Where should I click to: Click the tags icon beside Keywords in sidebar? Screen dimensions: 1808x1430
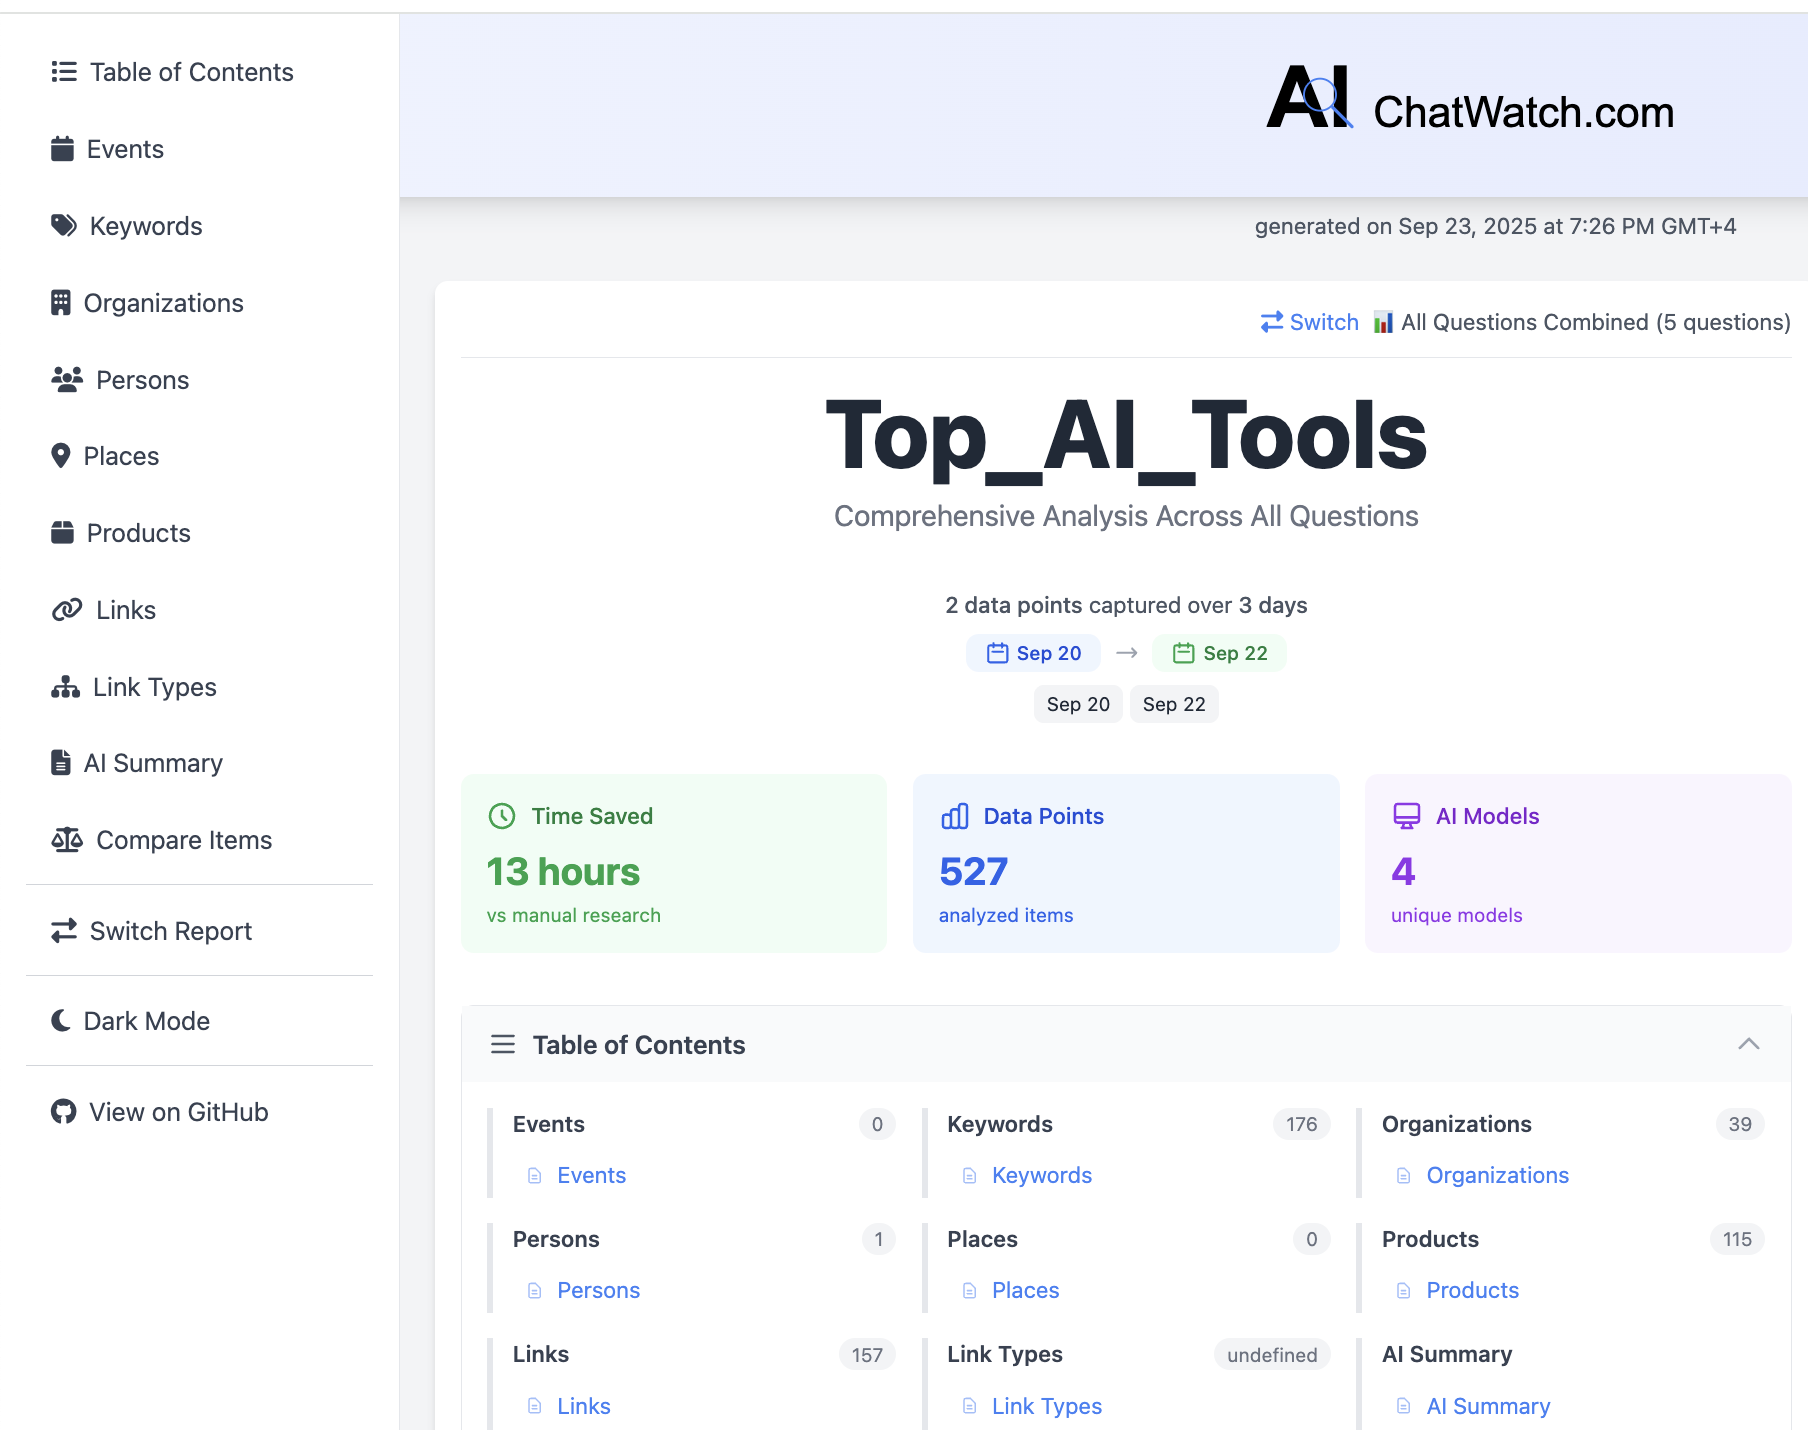click(x=64, y=226)
